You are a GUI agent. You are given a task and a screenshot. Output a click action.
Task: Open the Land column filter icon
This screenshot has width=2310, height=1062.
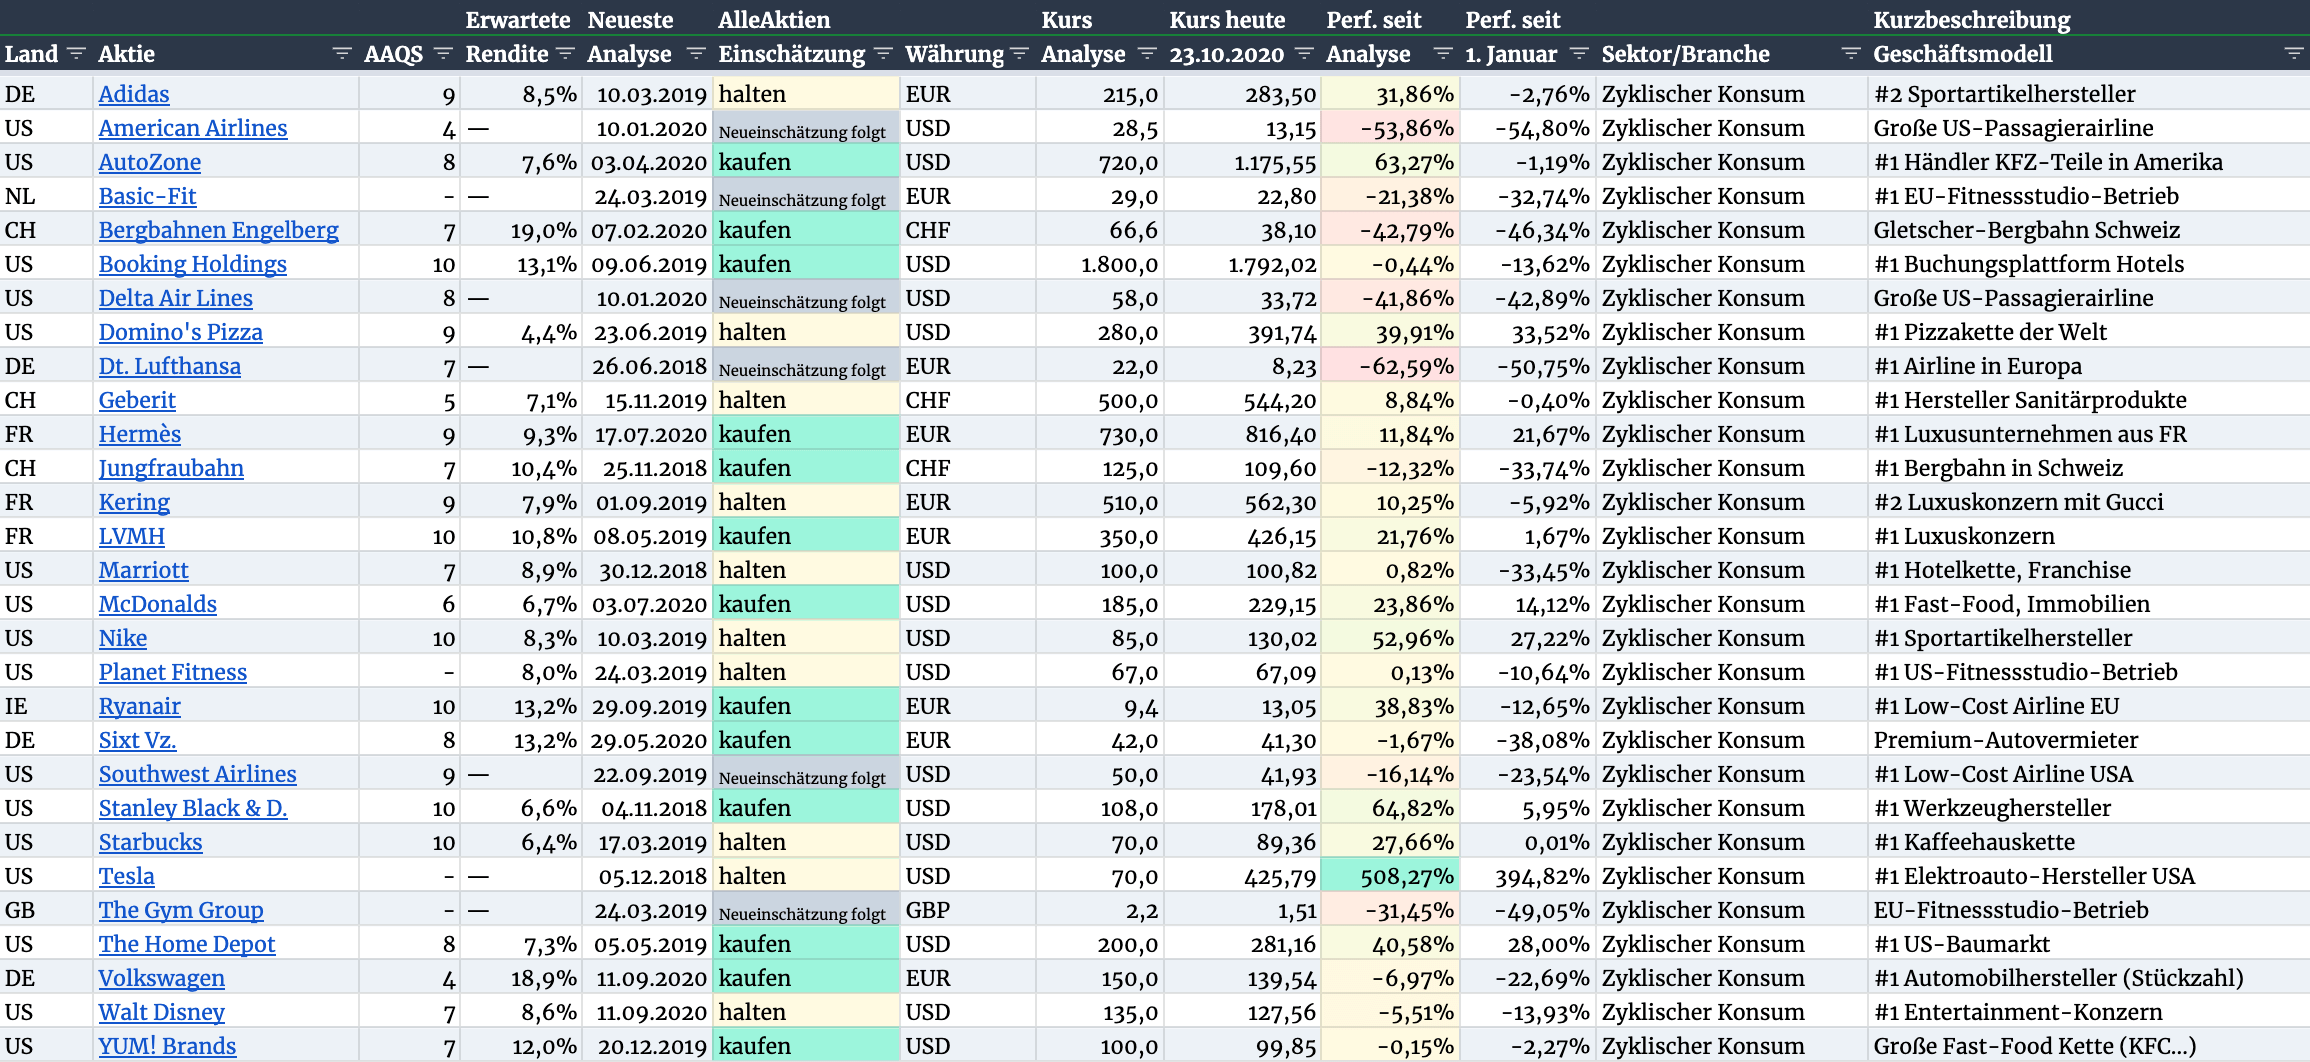pyautogui.click(x=77, y=53)
